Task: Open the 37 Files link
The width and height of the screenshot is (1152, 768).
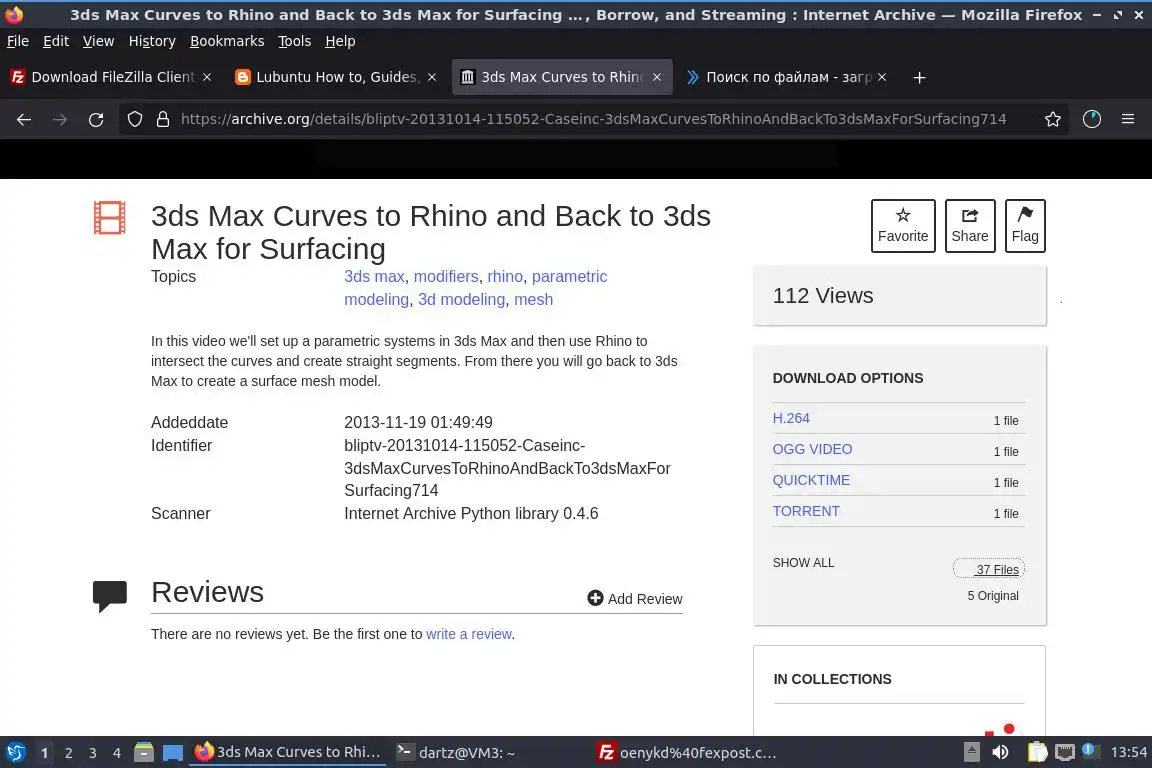Action: [x=989, y=569]
